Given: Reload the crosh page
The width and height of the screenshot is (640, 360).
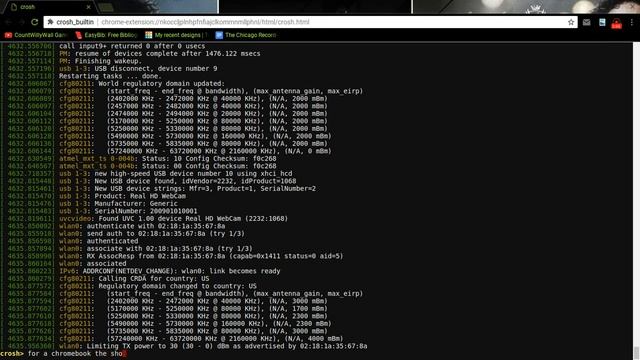Looking at the screenshot, I should (35, 22).
